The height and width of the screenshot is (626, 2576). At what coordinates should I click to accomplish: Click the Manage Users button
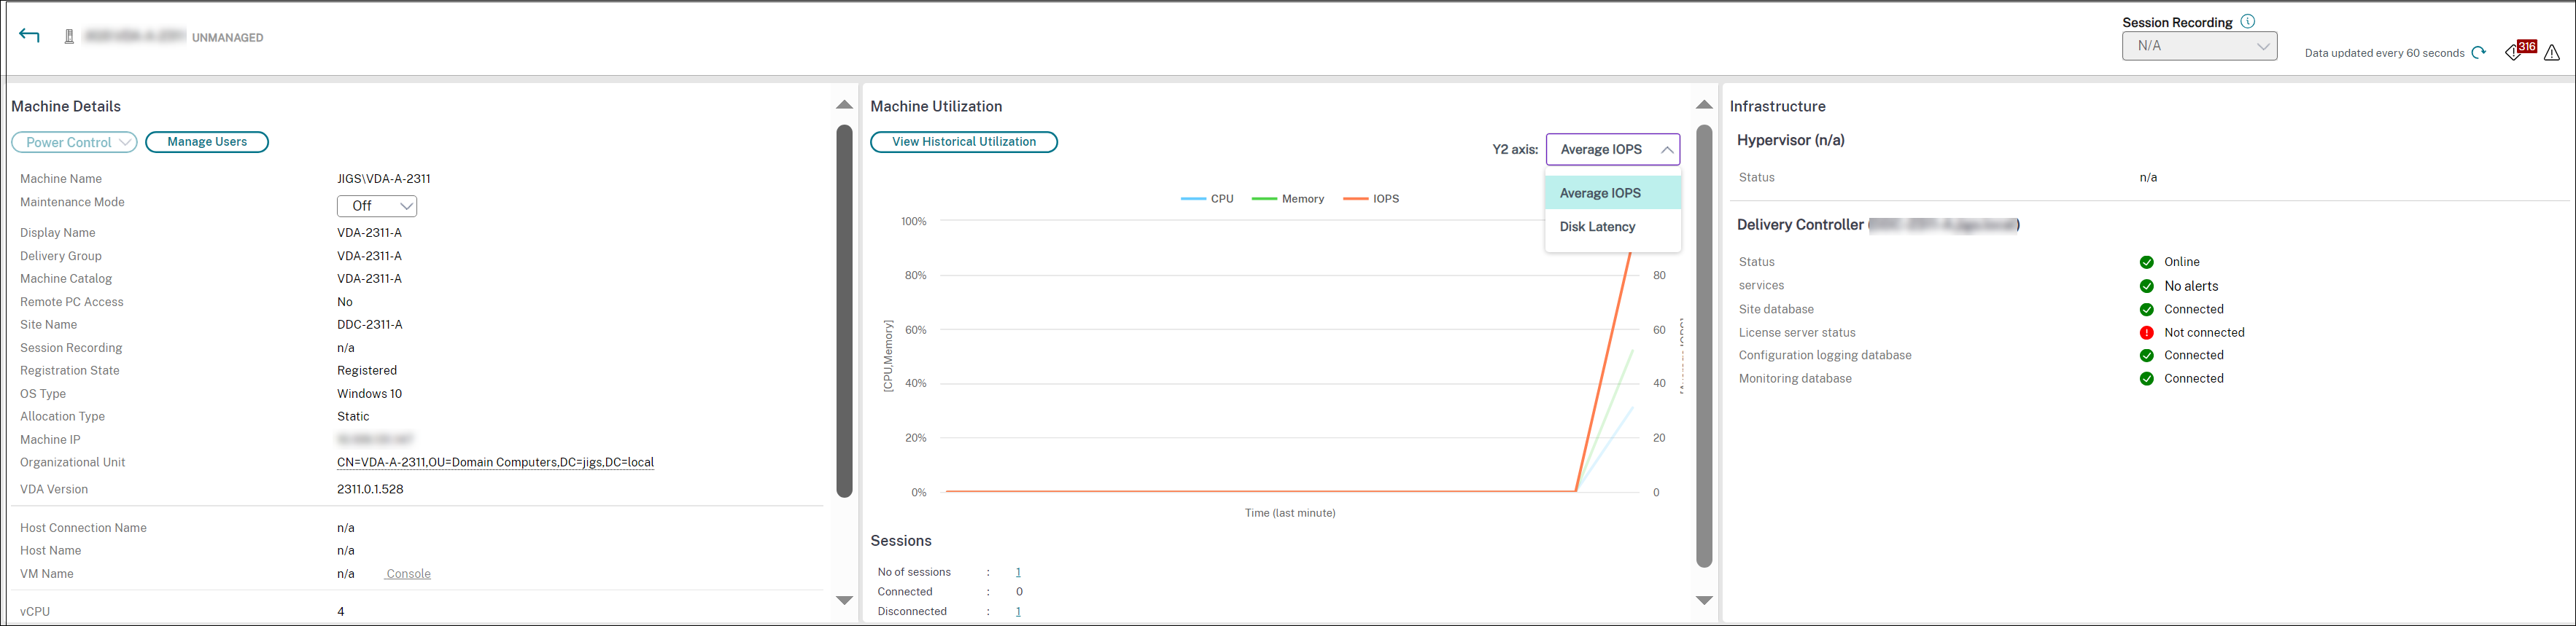point(207,142)
